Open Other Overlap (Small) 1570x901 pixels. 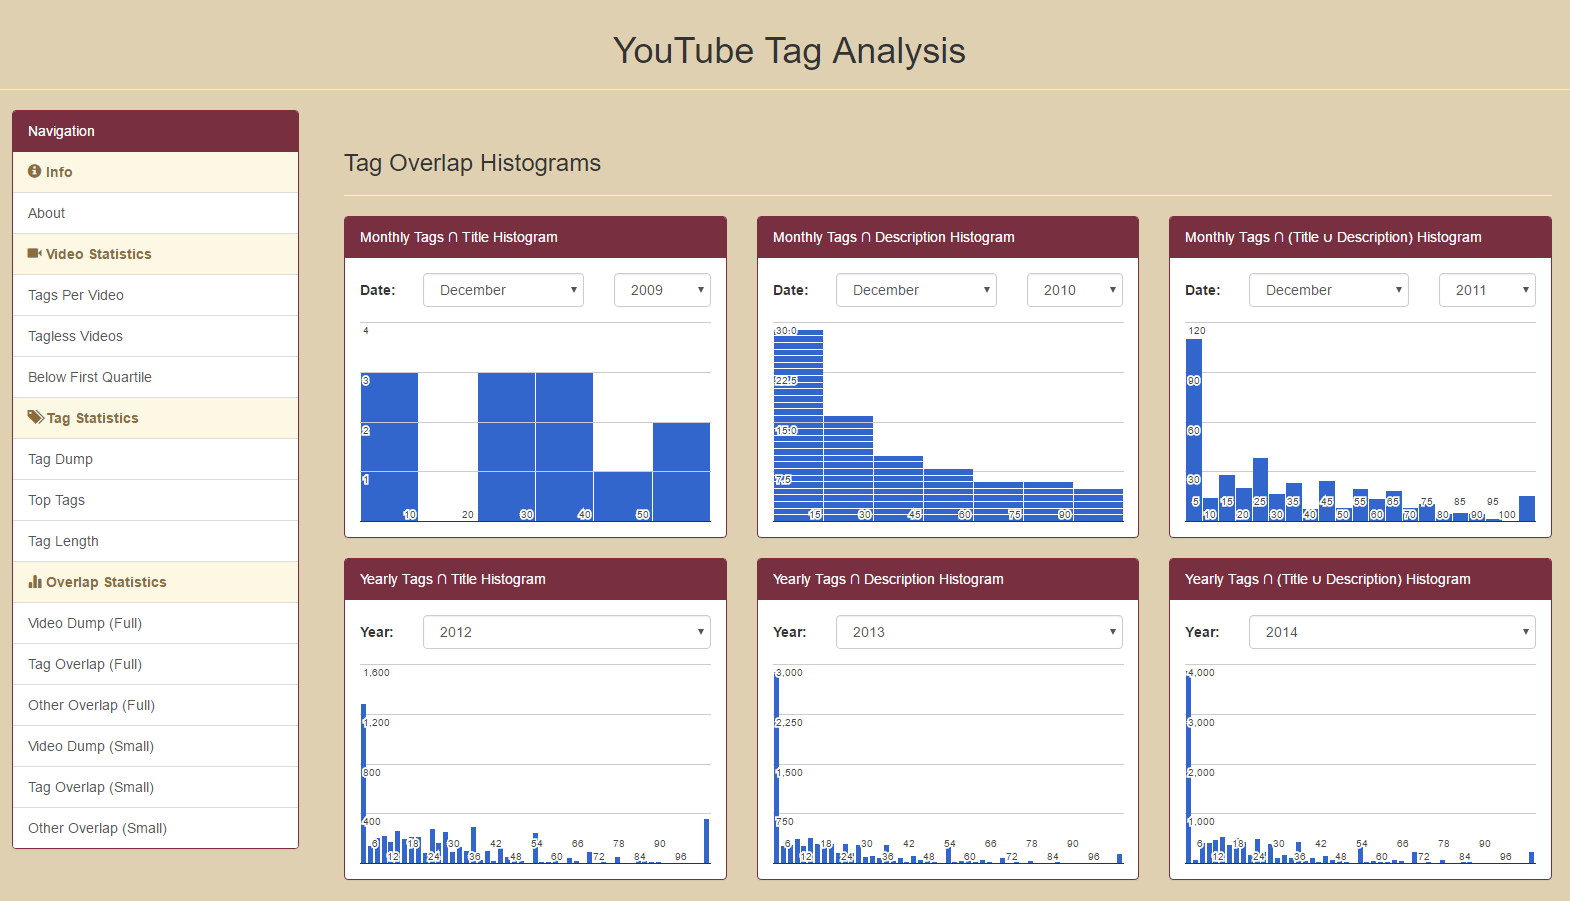[155, 828]
